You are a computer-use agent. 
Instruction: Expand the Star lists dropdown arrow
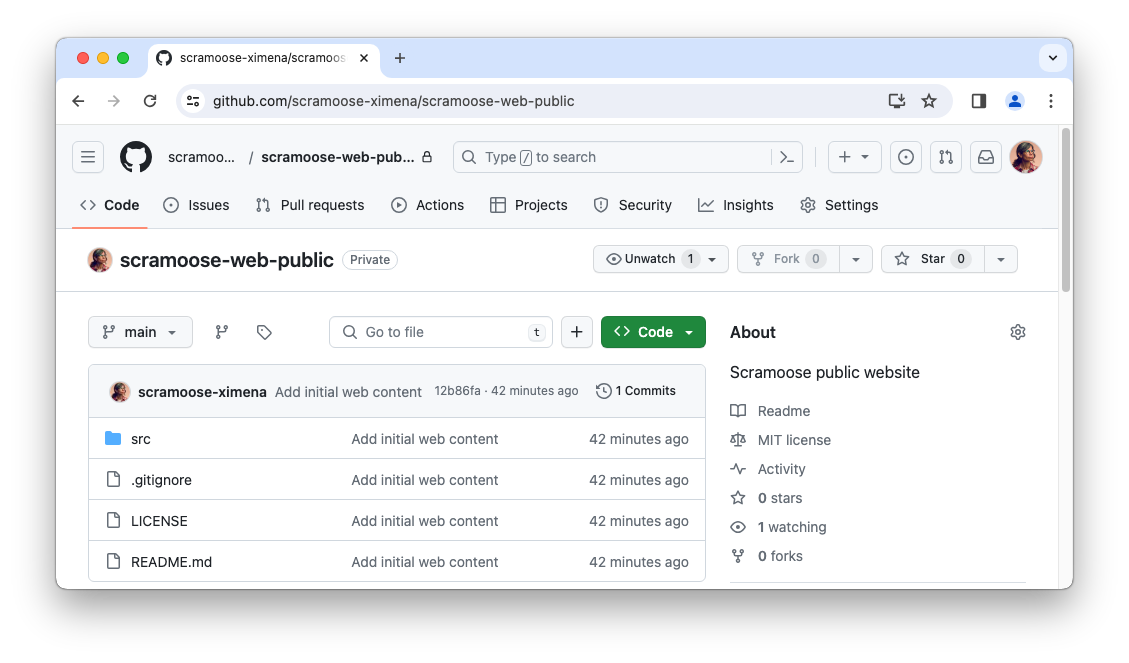coord(1001,259)
